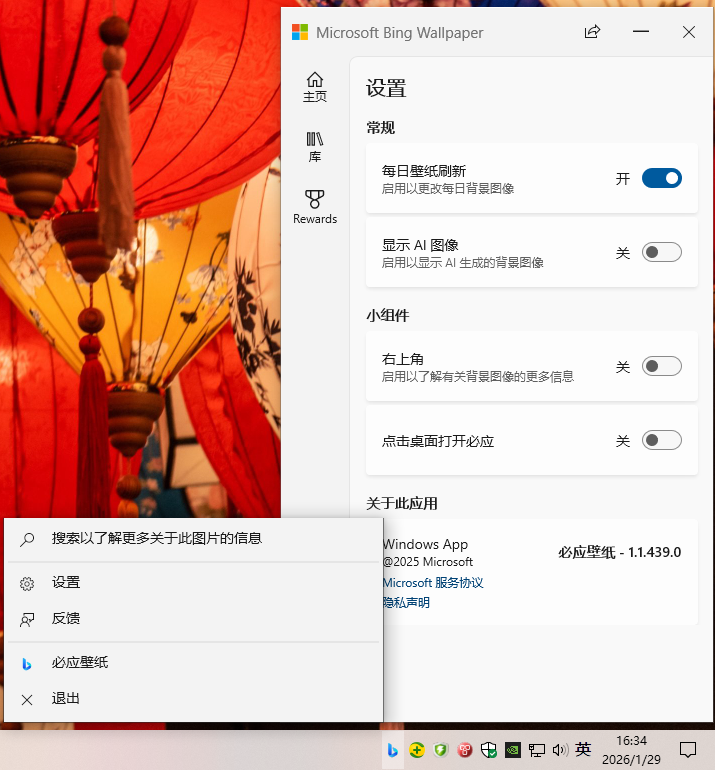
Task: Open the Microsoft 服务协议 link
Action: pos(433,583)
